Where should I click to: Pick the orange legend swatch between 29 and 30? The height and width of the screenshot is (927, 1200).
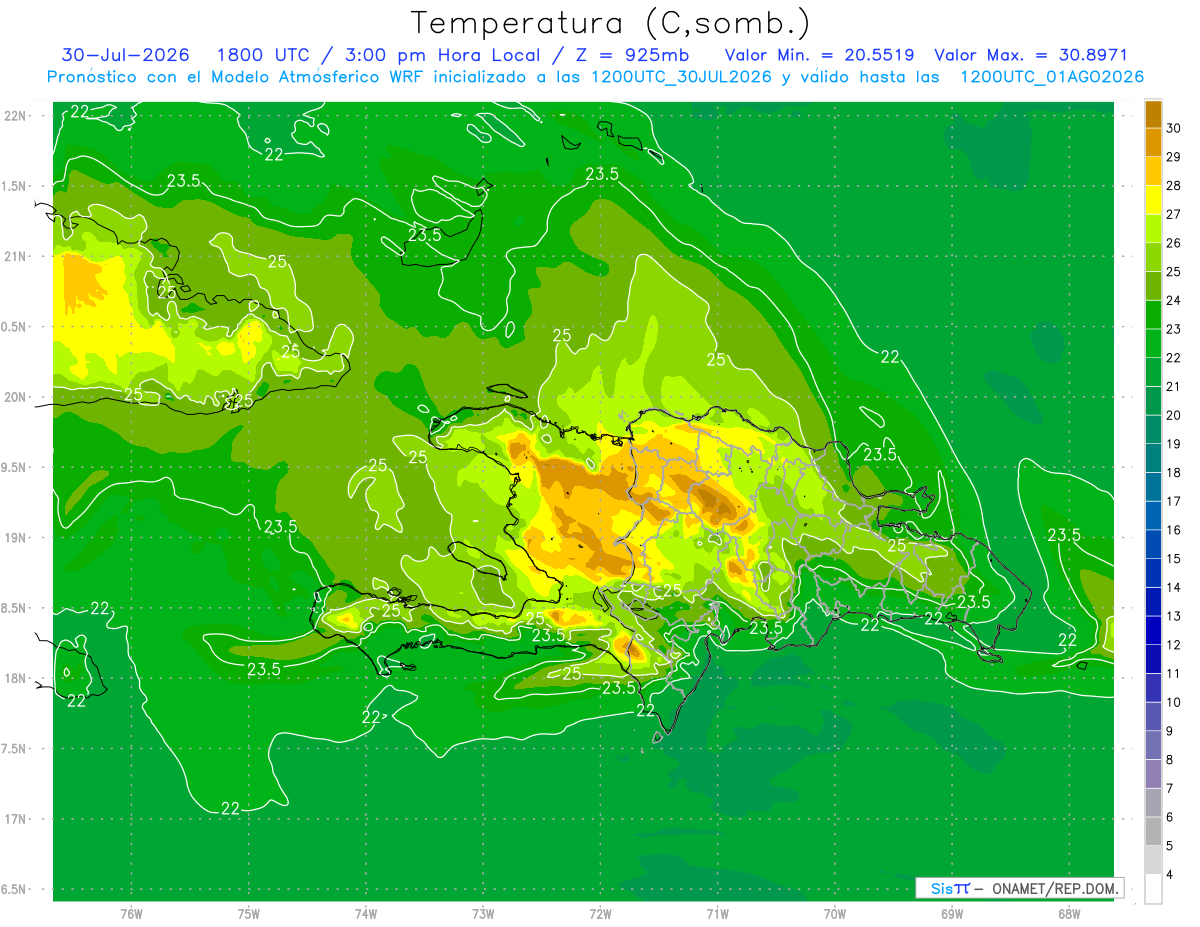coord(1153,142)
